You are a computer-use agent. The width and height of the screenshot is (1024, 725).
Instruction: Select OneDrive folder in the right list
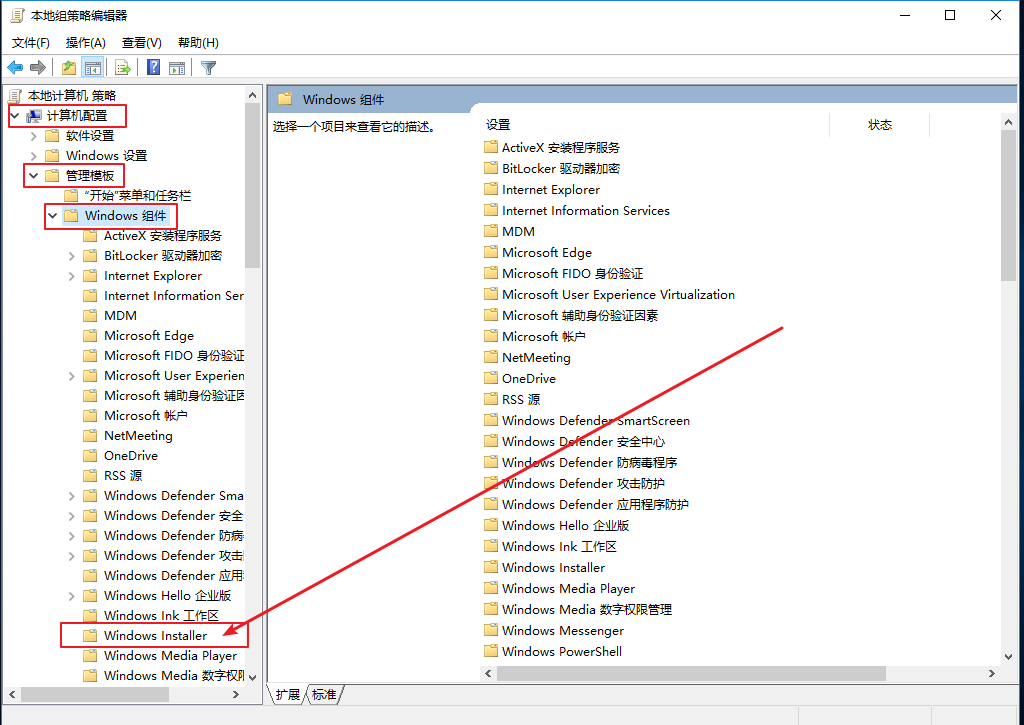coord(528,379)
